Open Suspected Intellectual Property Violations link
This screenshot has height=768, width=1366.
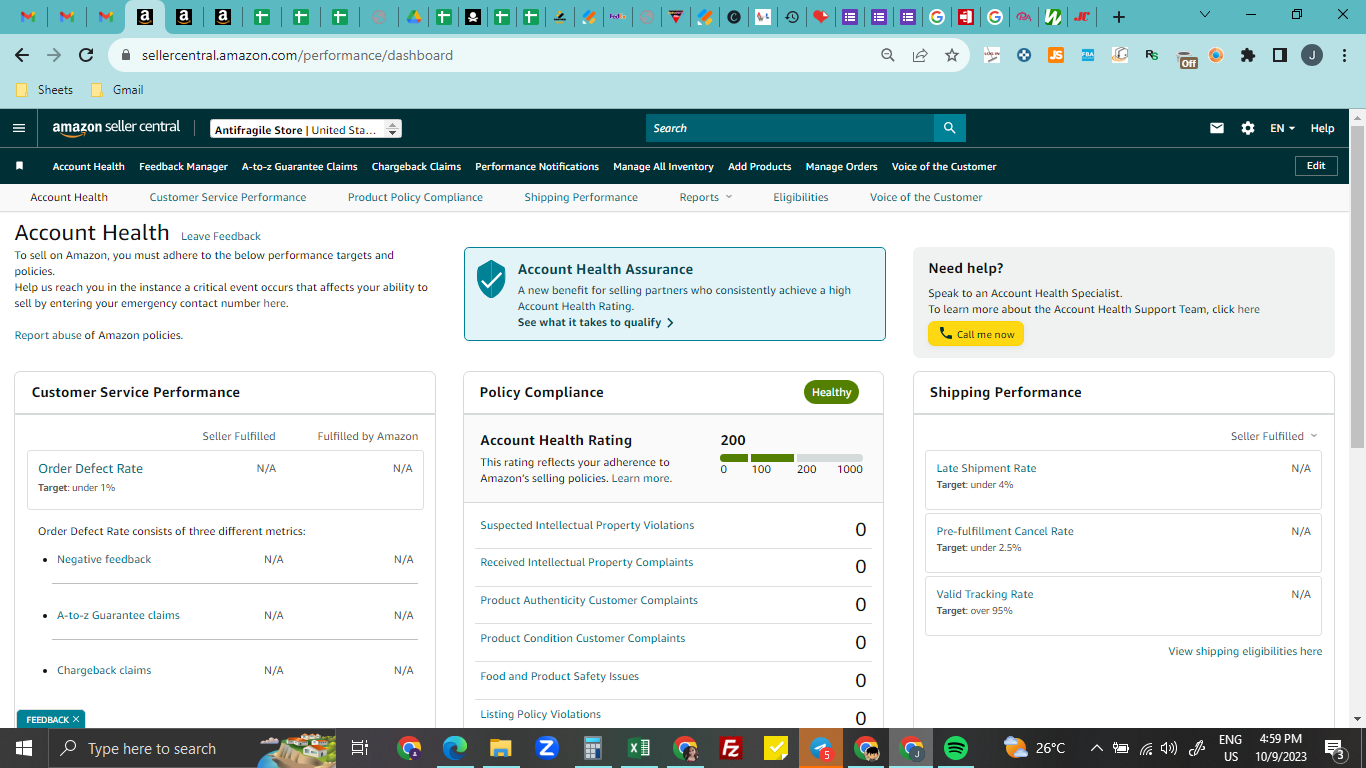[x=587, y=525]
